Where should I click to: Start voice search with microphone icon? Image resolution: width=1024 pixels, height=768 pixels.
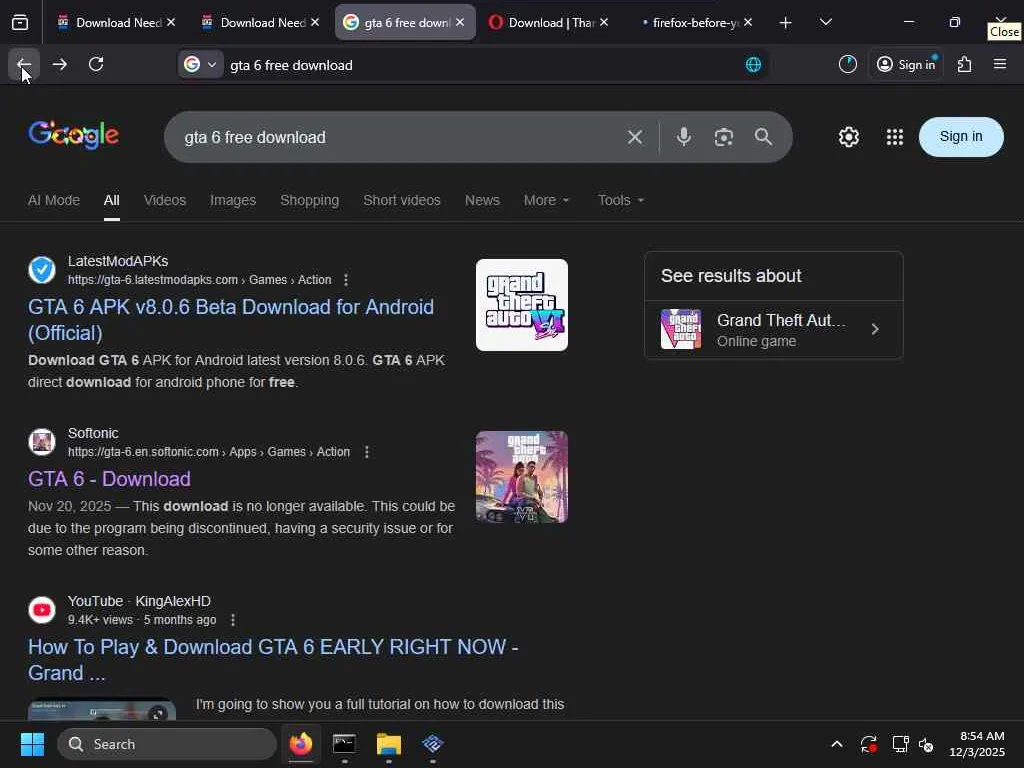tap(683, 137)
